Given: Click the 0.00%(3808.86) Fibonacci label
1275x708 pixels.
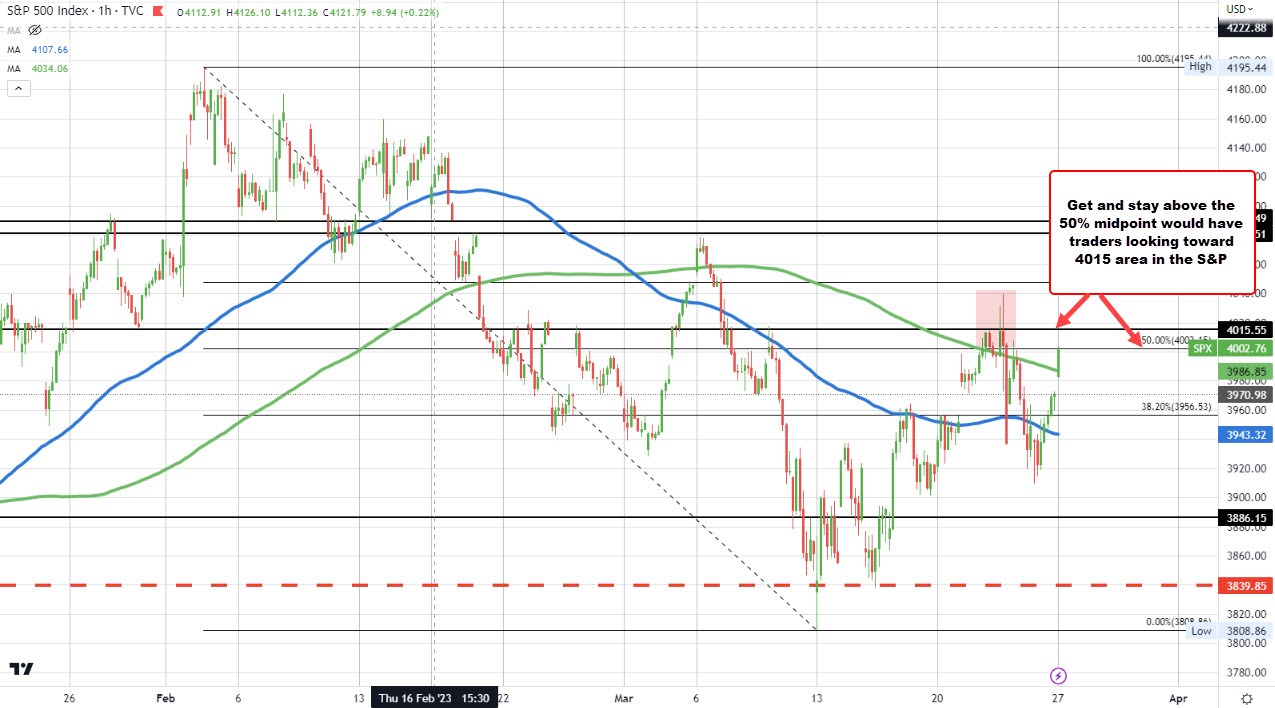Looking at the screenshot, I should pos(1178,621).
